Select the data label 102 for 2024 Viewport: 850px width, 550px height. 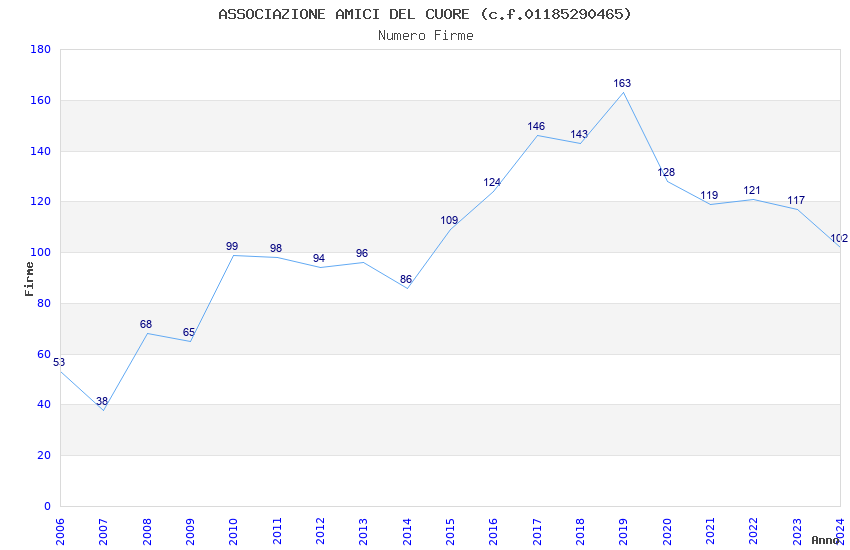(839, 238)
